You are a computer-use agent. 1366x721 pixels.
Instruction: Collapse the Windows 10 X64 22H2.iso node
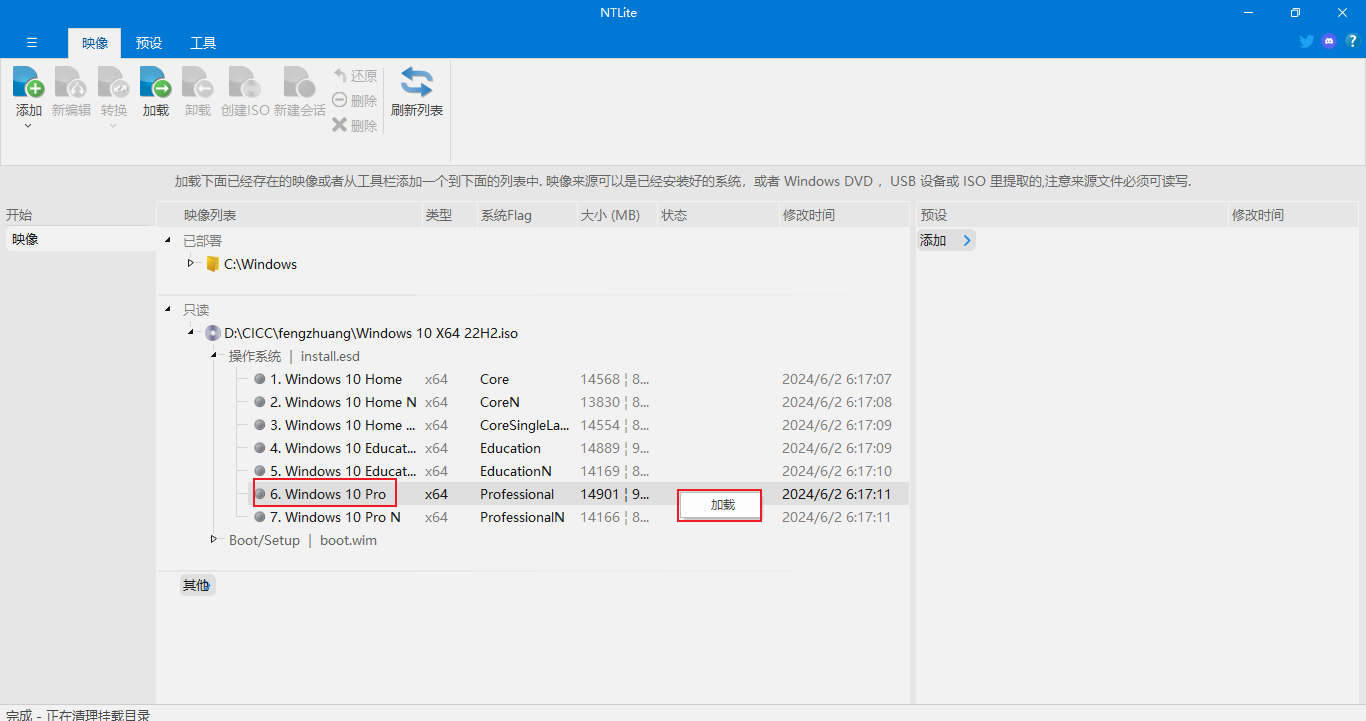point(191,333)
